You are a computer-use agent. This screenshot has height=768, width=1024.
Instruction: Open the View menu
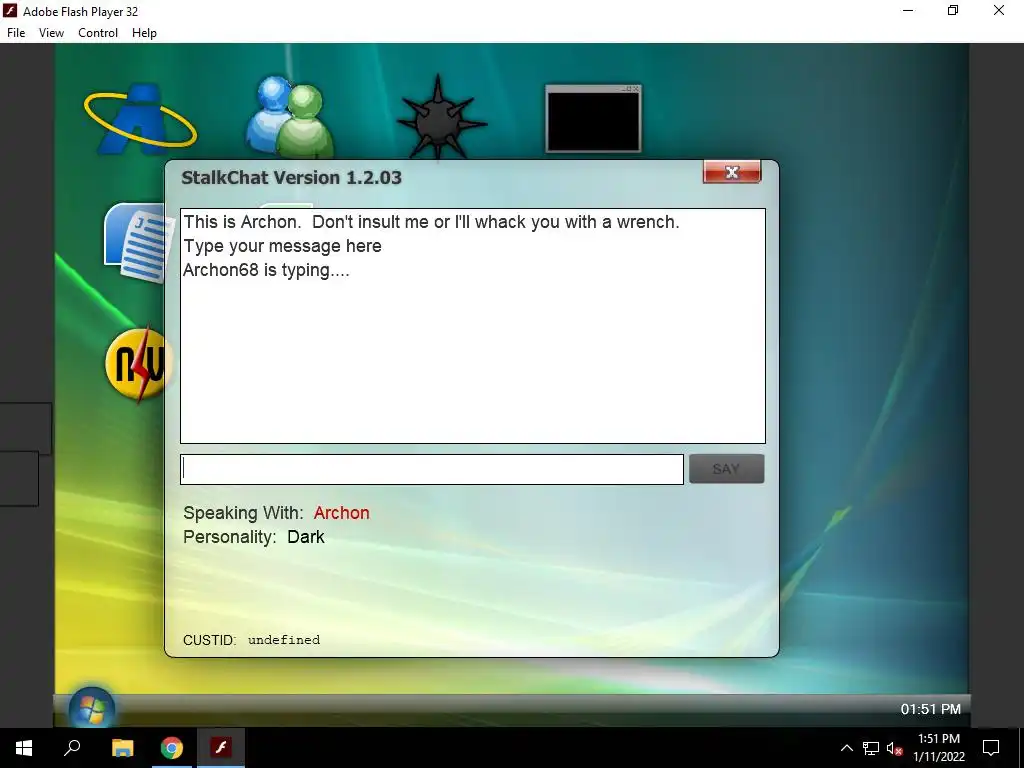51,33
